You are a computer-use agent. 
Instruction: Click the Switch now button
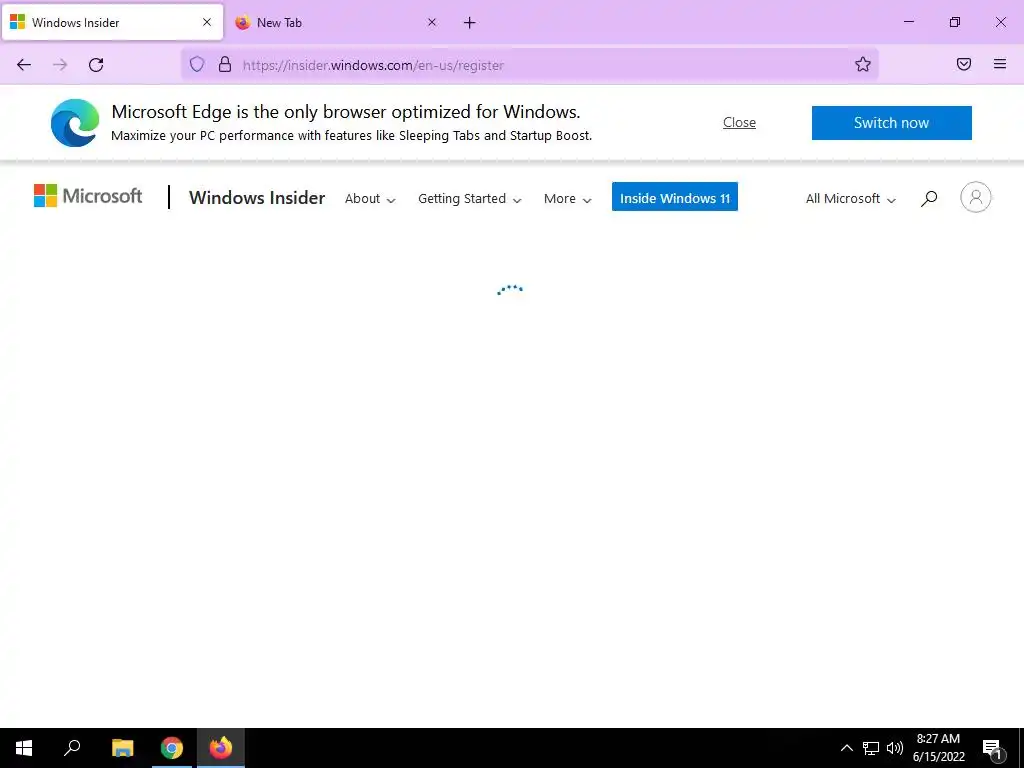(891, 123)
